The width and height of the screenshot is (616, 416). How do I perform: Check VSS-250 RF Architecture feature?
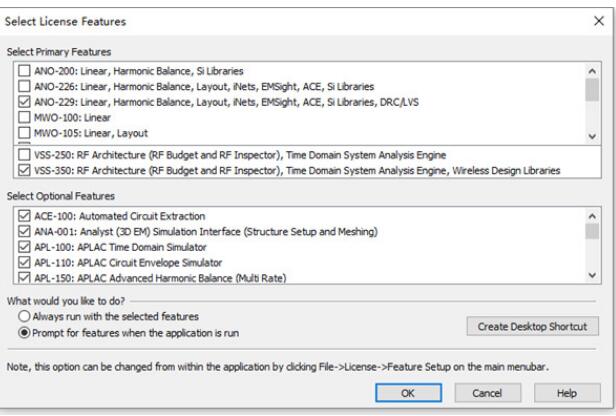[x=24, y=155]
